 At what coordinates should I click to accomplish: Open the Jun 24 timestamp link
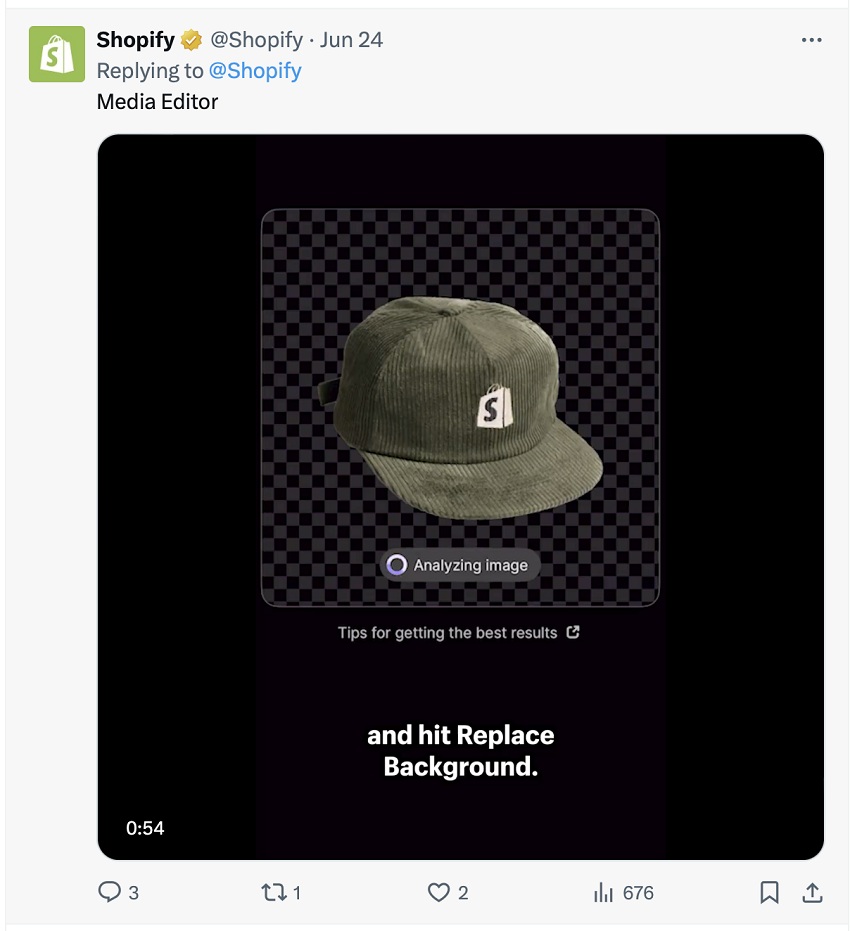[x=351, y=40]
